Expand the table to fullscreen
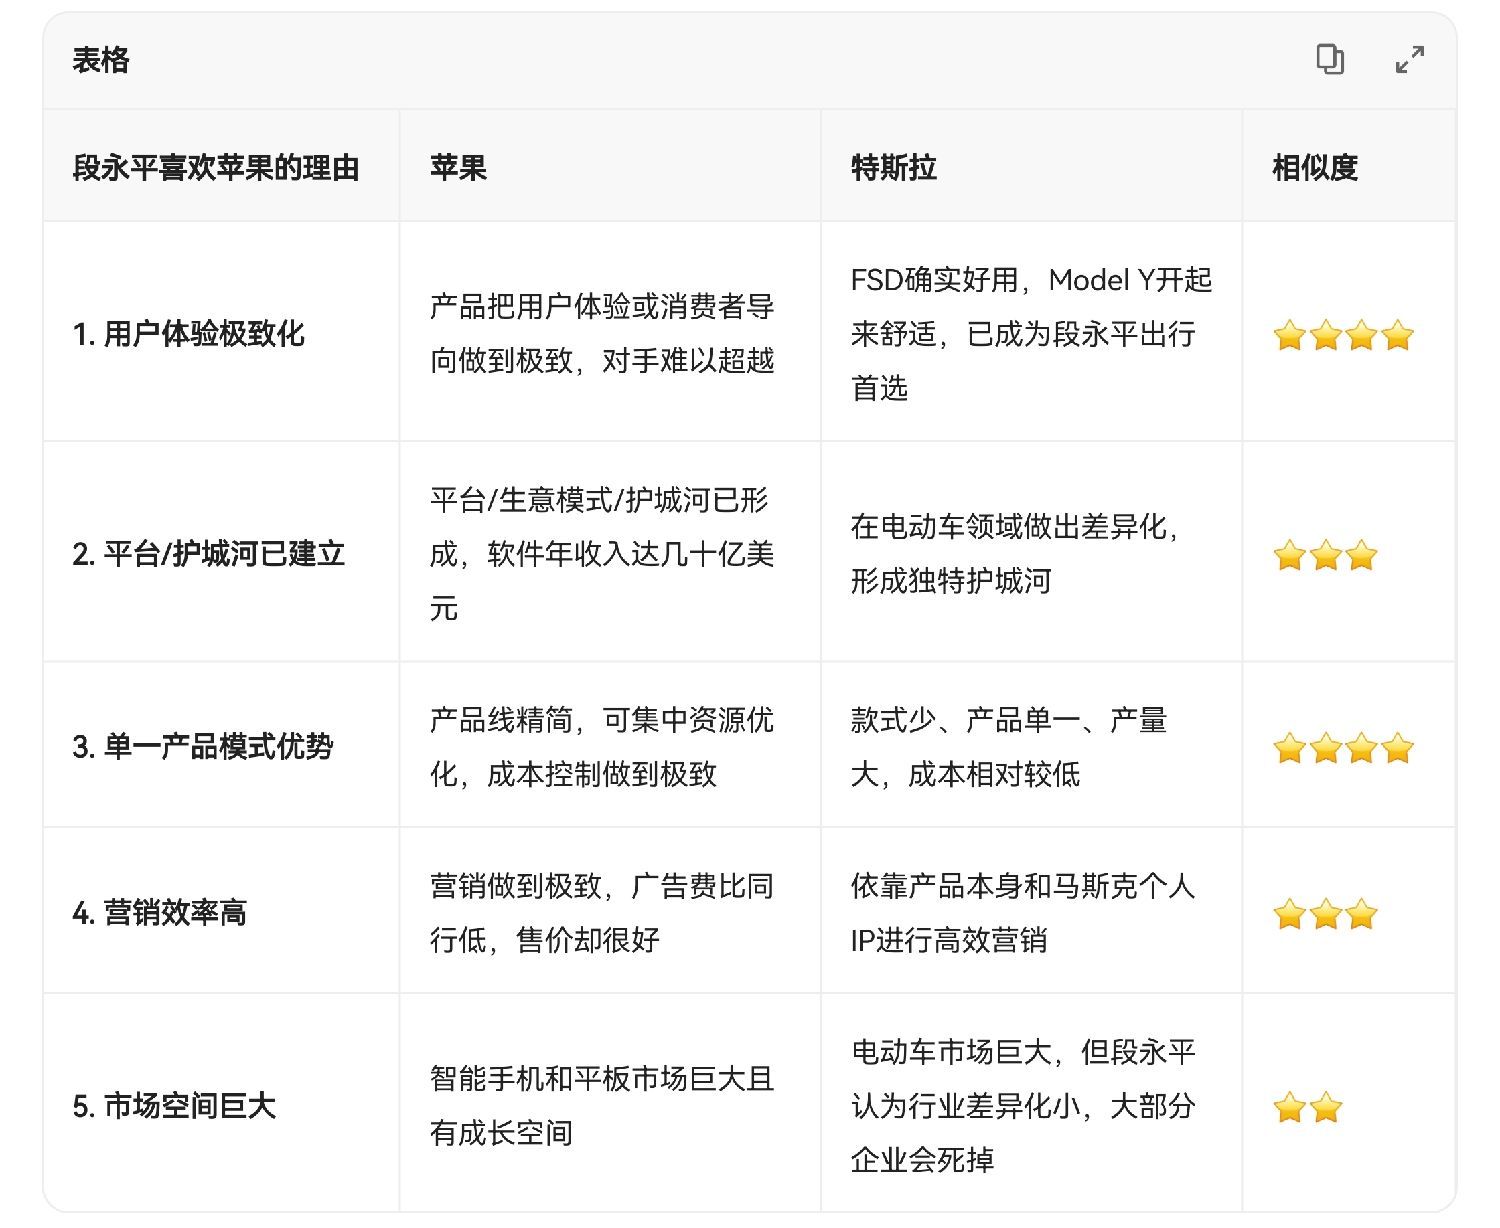1500x1228 pixels. tap(1410, 60)
